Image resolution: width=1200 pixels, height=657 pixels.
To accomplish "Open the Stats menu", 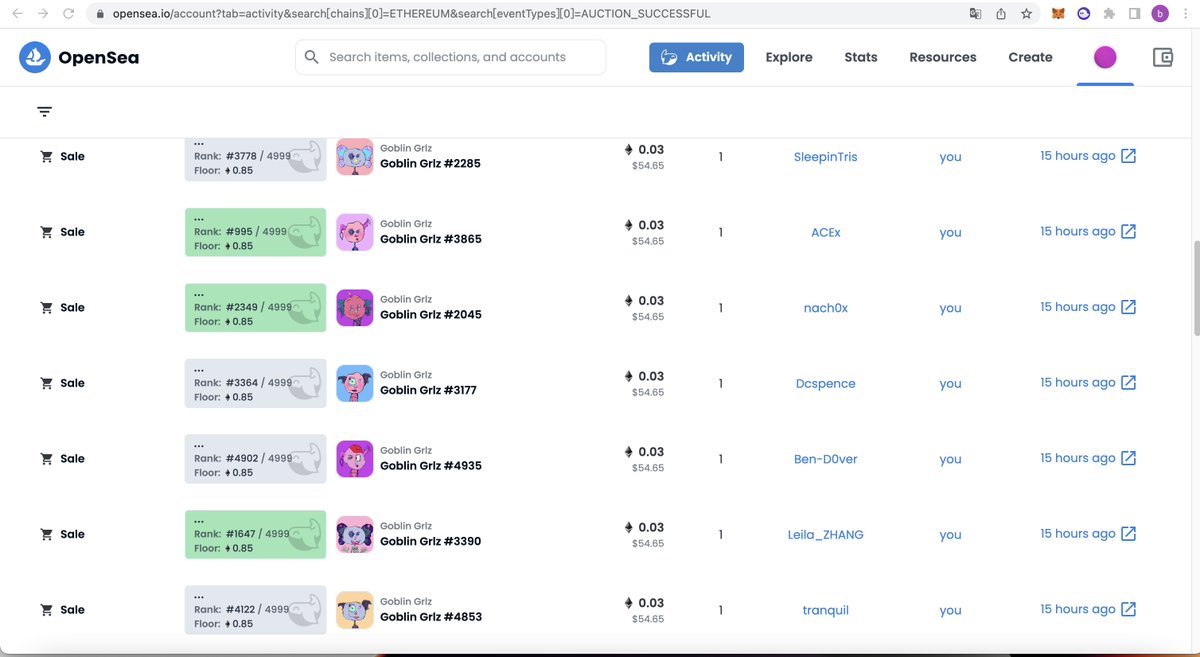I will pos(861,57).
